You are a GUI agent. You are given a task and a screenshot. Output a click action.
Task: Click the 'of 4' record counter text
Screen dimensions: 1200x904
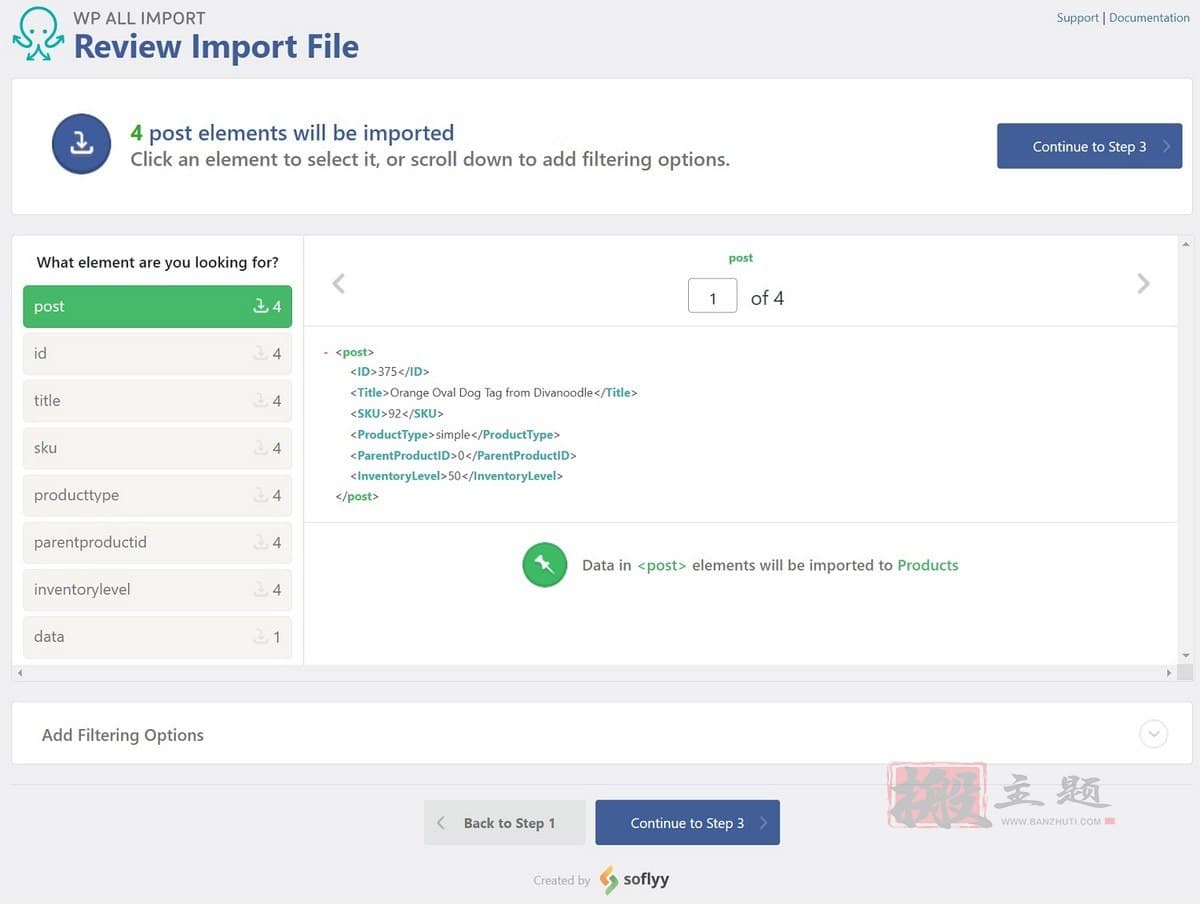click(x=767, y=298)
